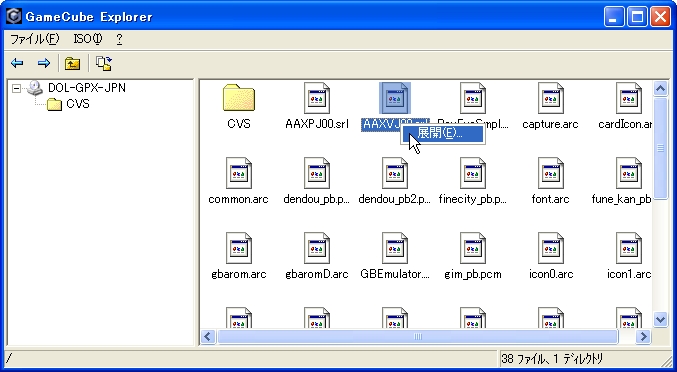Screen dimensions: 677x372
Task: Click the icon0.arc file name label
Action: [x=551, y=274]
